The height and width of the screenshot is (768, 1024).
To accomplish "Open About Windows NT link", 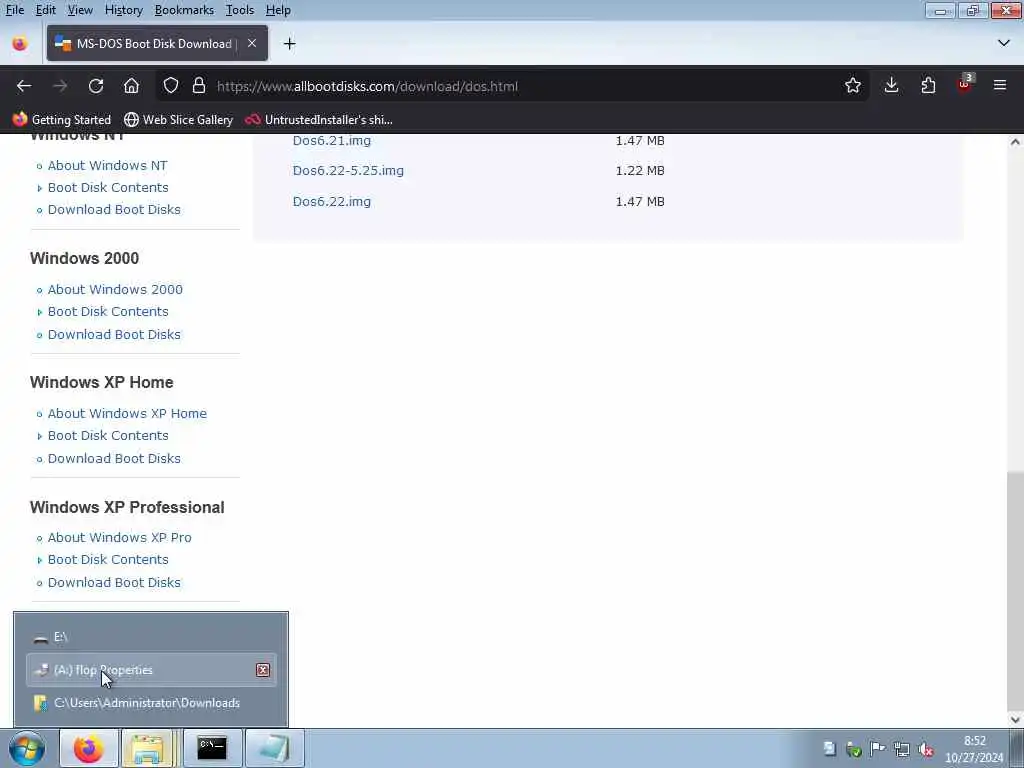I will pos(107,165).
